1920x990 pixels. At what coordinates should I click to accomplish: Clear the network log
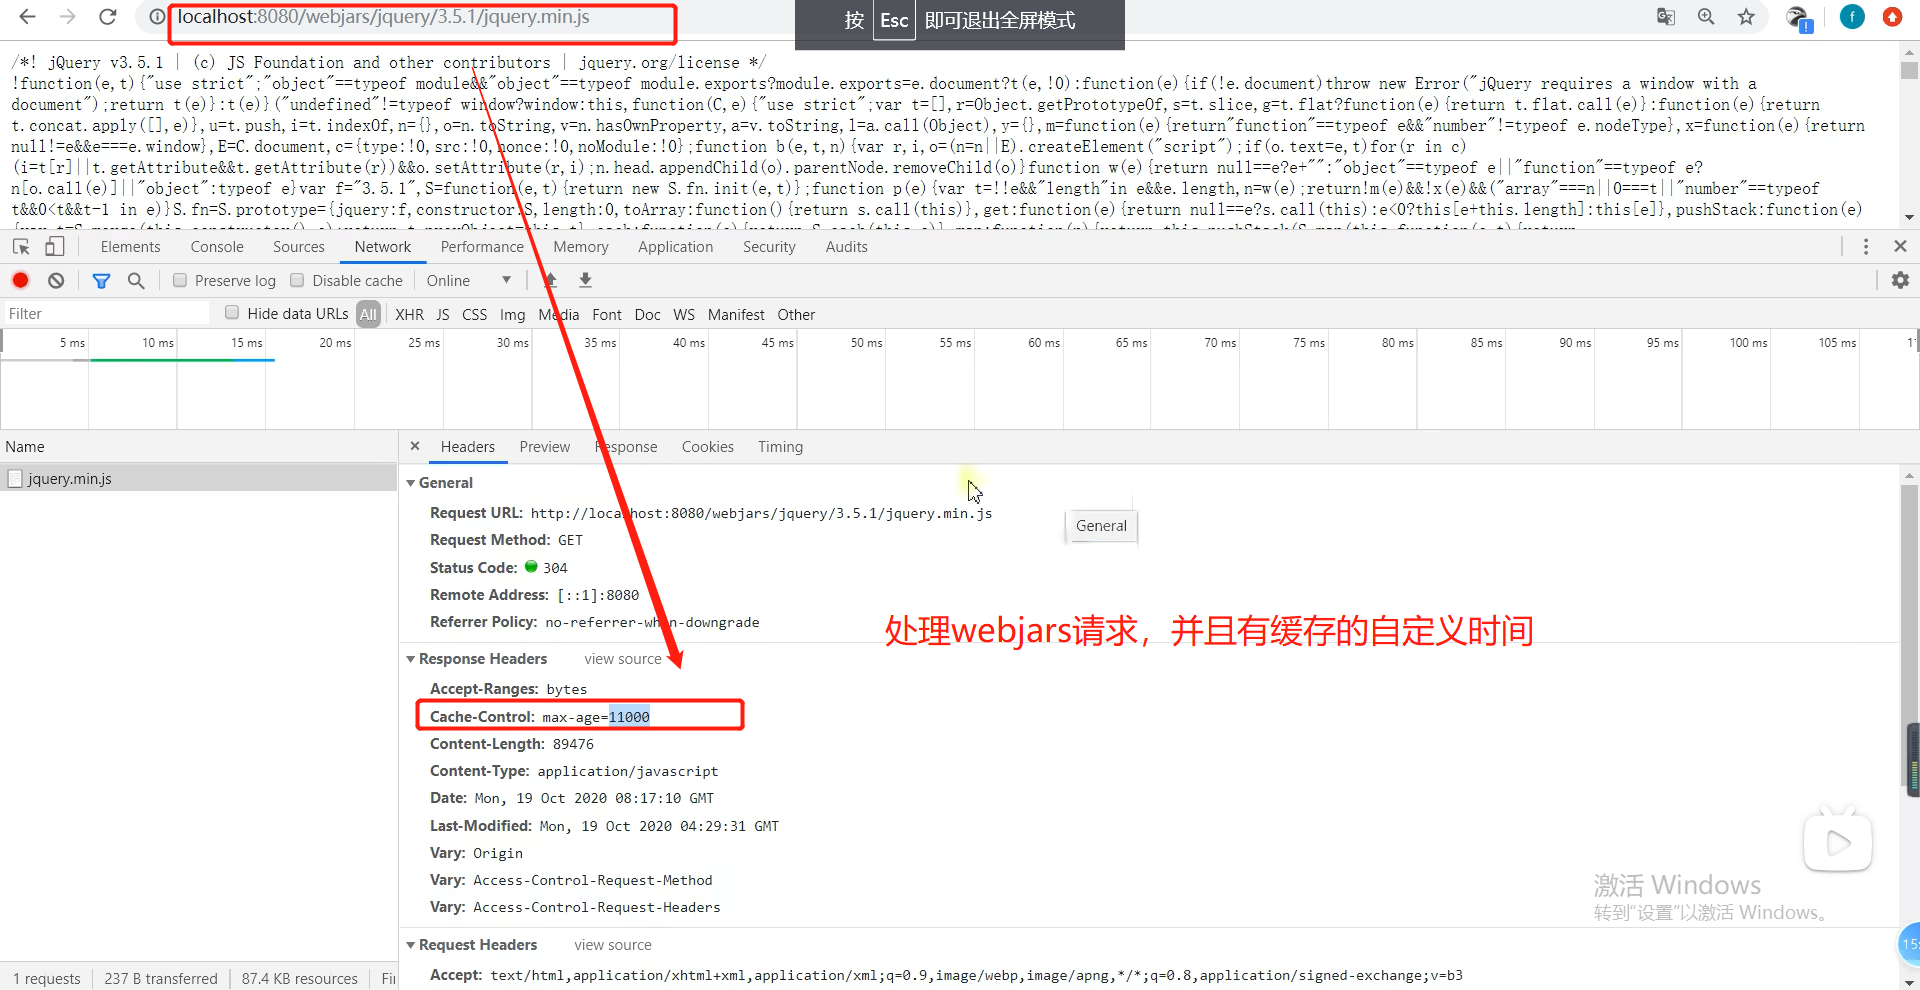click(x=56, y=281)
